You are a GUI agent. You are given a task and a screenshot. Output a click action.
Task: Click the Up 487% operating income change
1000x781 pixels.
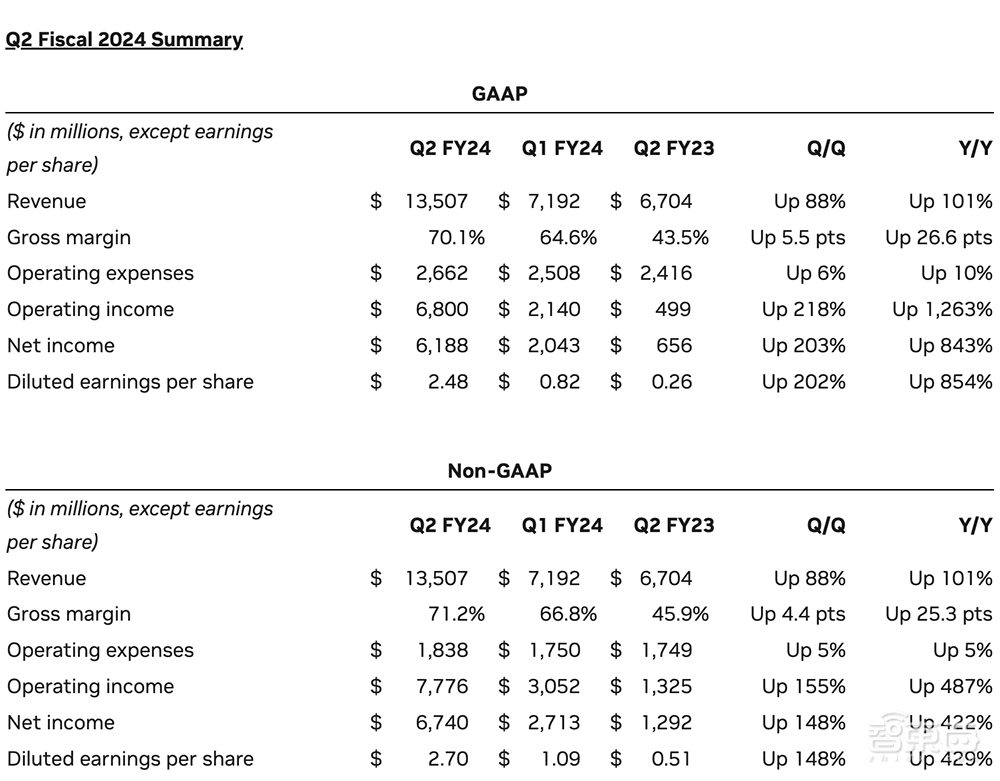point(950,686)
